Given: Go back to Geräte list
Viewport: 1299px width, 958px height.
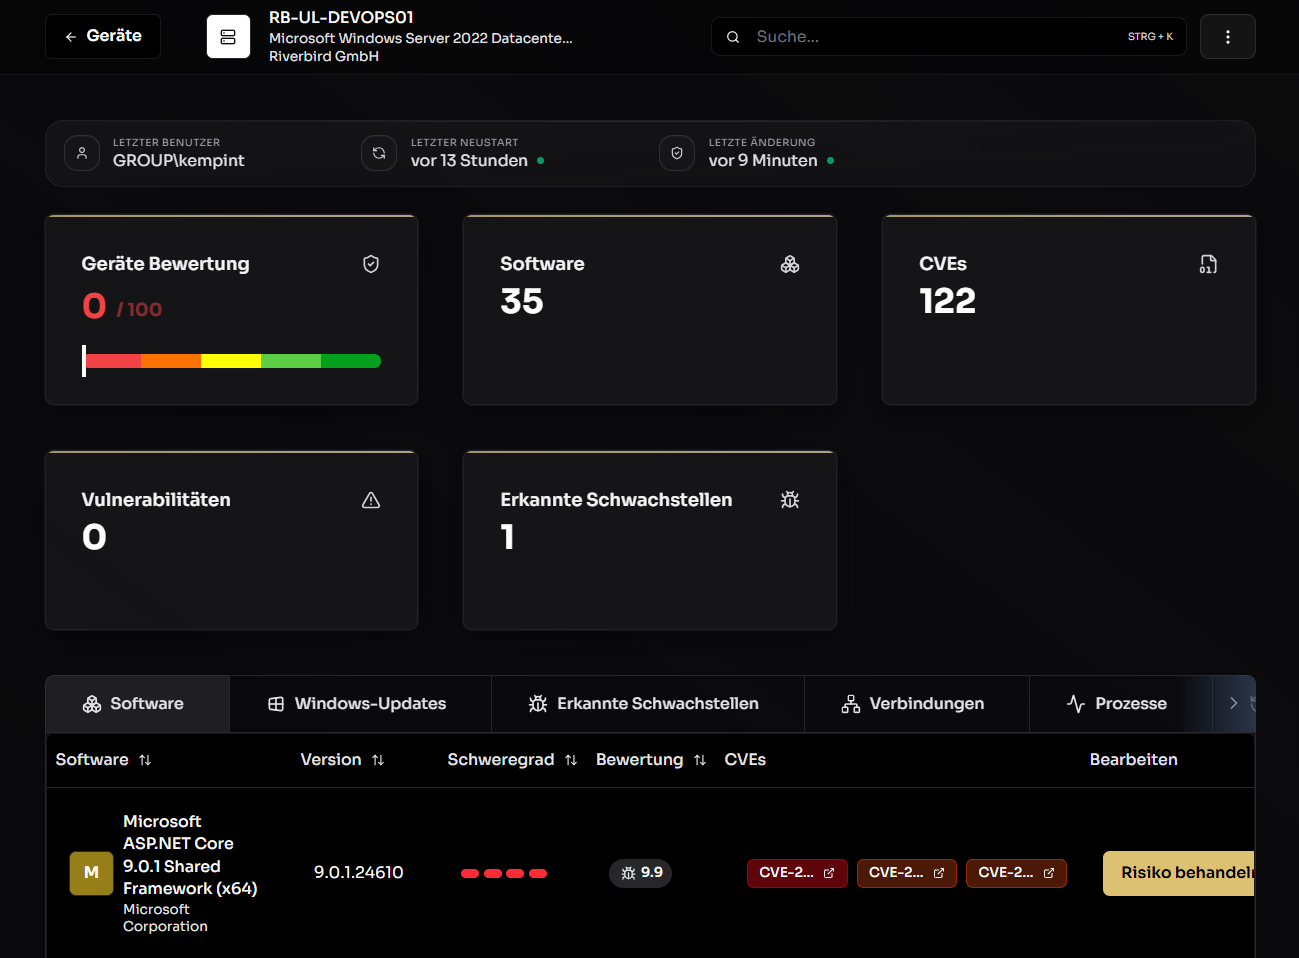Looking at the screenshot, I should click(103, 36).
